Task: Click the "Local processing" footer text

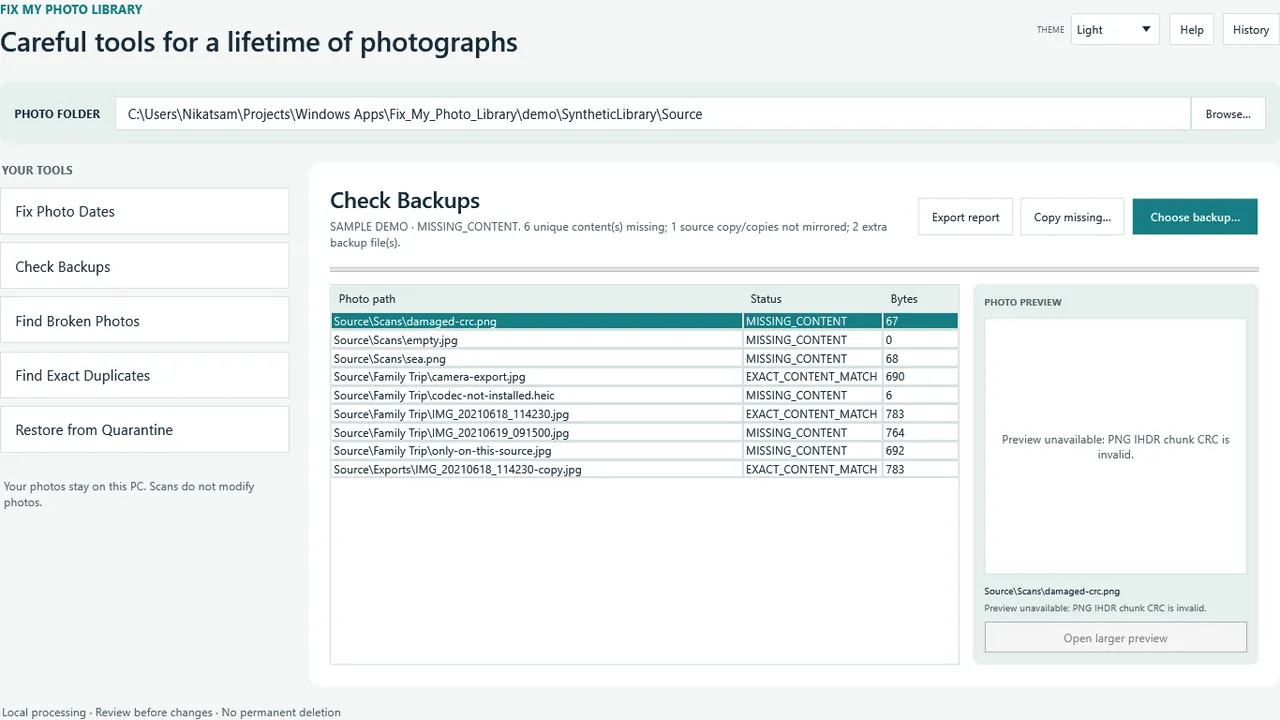Action: [x=43, y=713]
